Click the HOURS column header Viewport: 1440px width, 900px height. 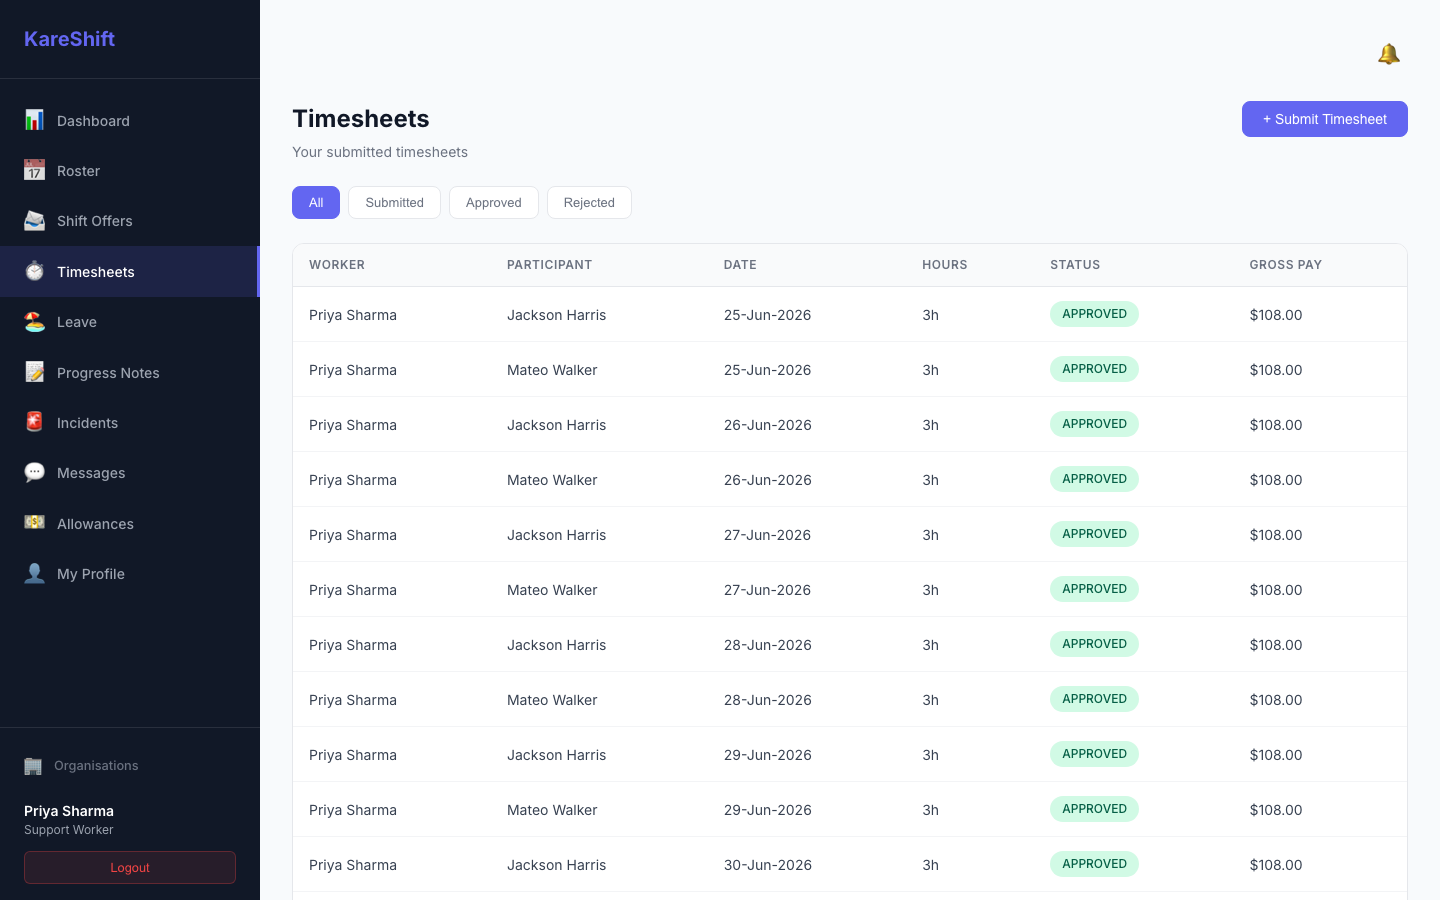944,265
